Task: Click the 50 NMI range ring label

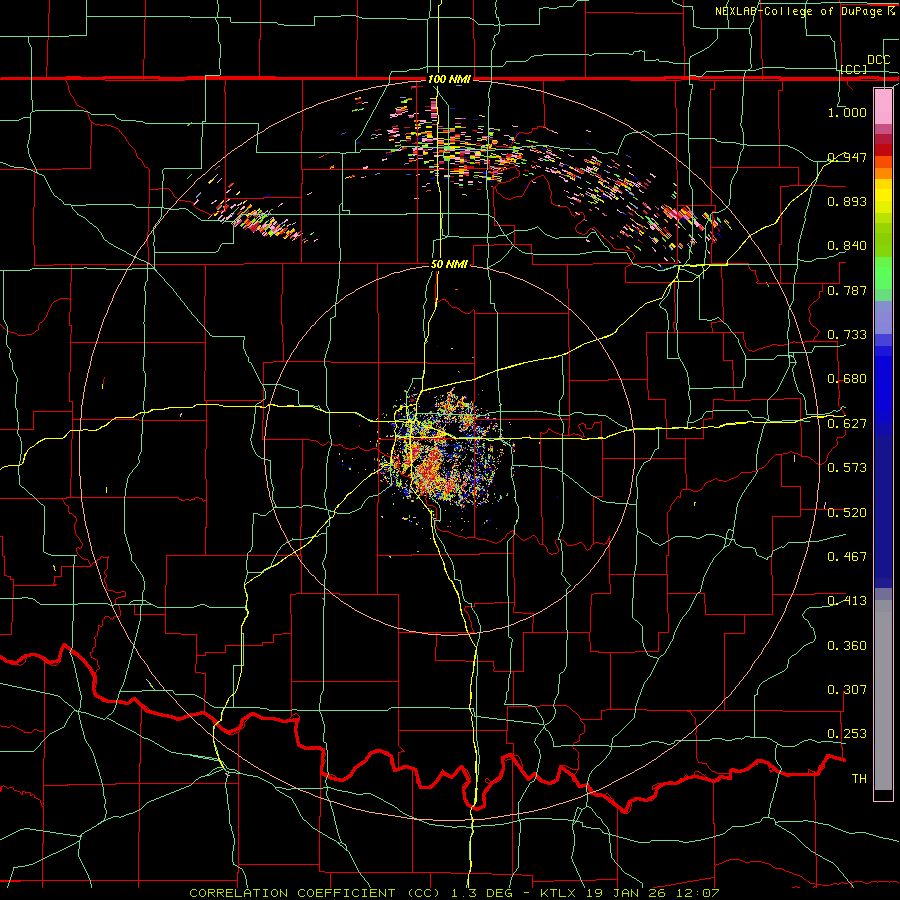Action: pyautogui.click(x=449, y=264)
